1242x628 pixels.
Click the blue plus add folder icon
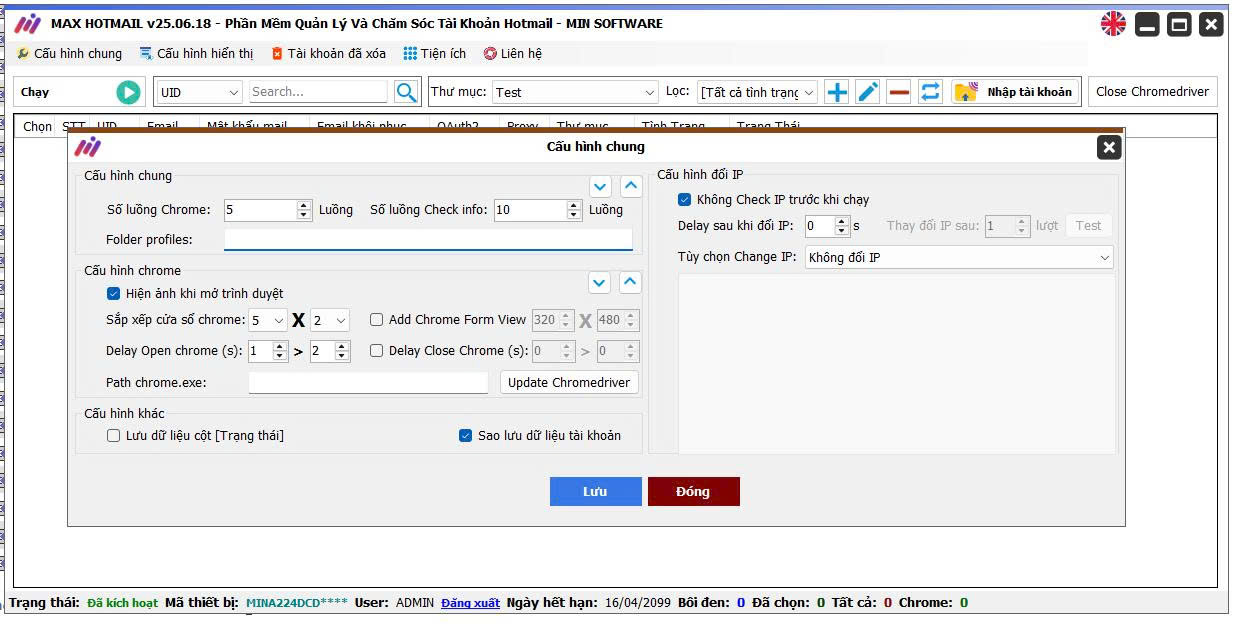coord(837,92)
